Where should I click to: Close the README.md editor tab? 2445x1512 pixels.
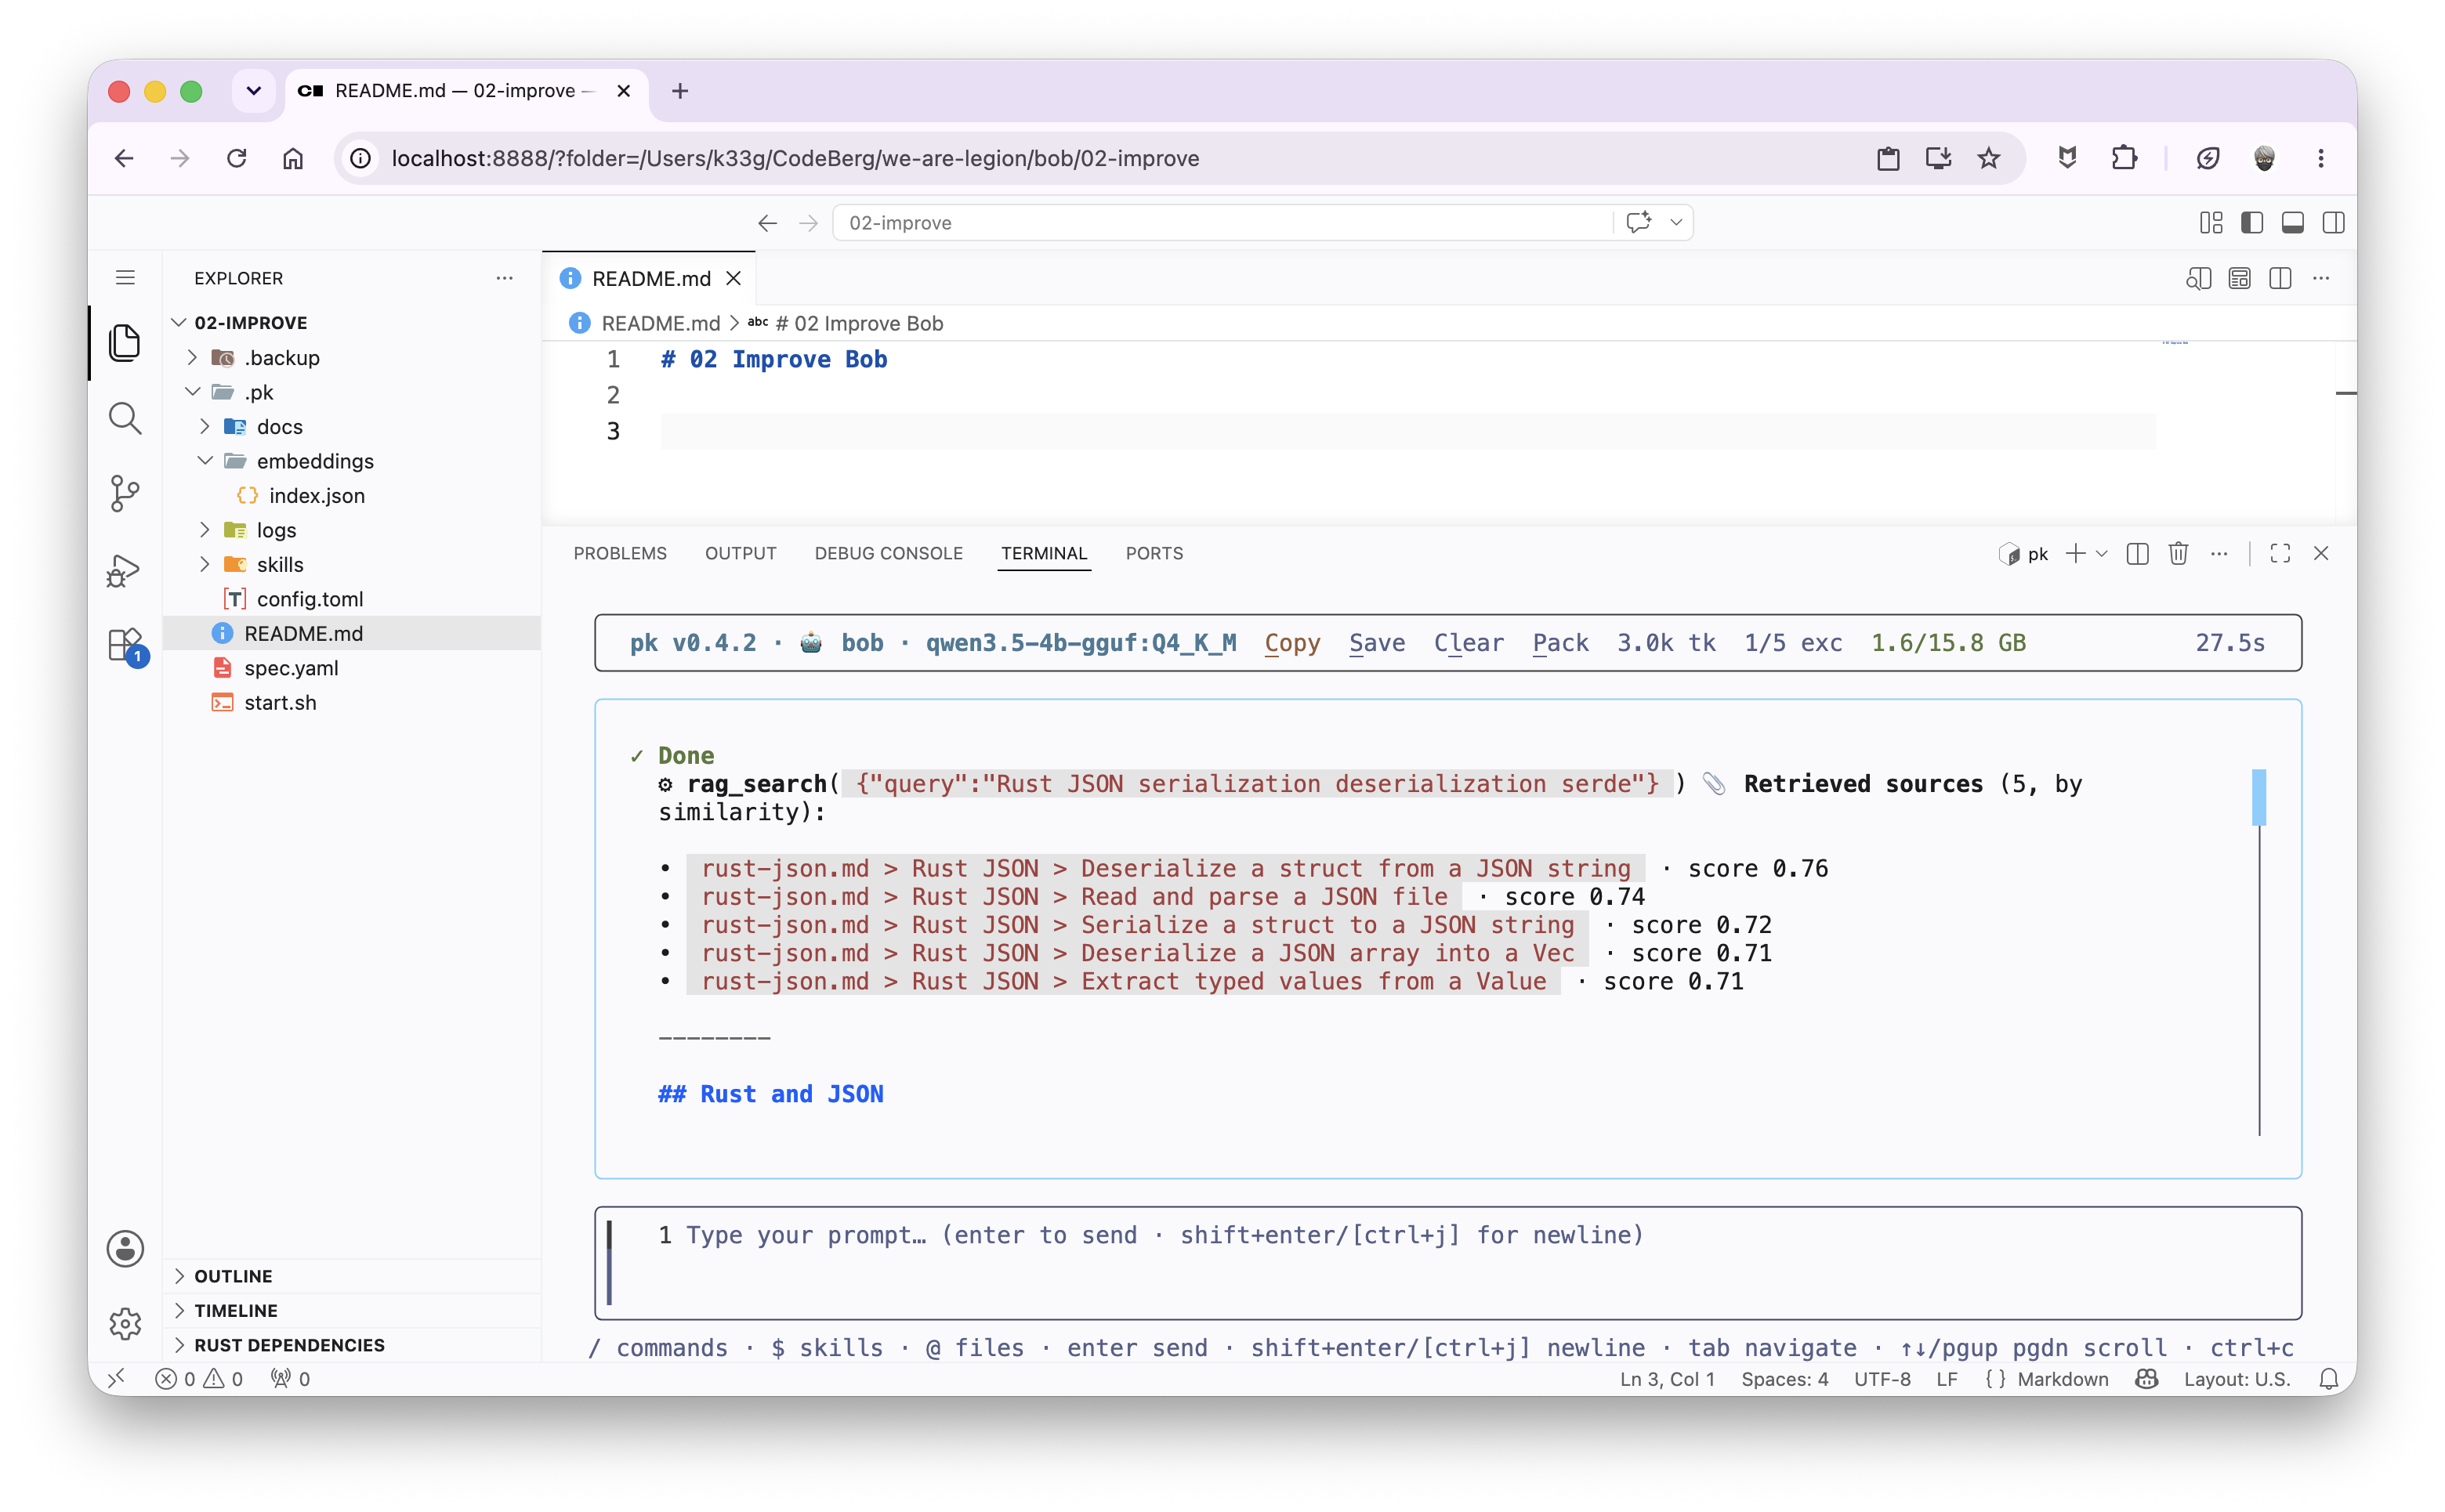pos(733,279)
